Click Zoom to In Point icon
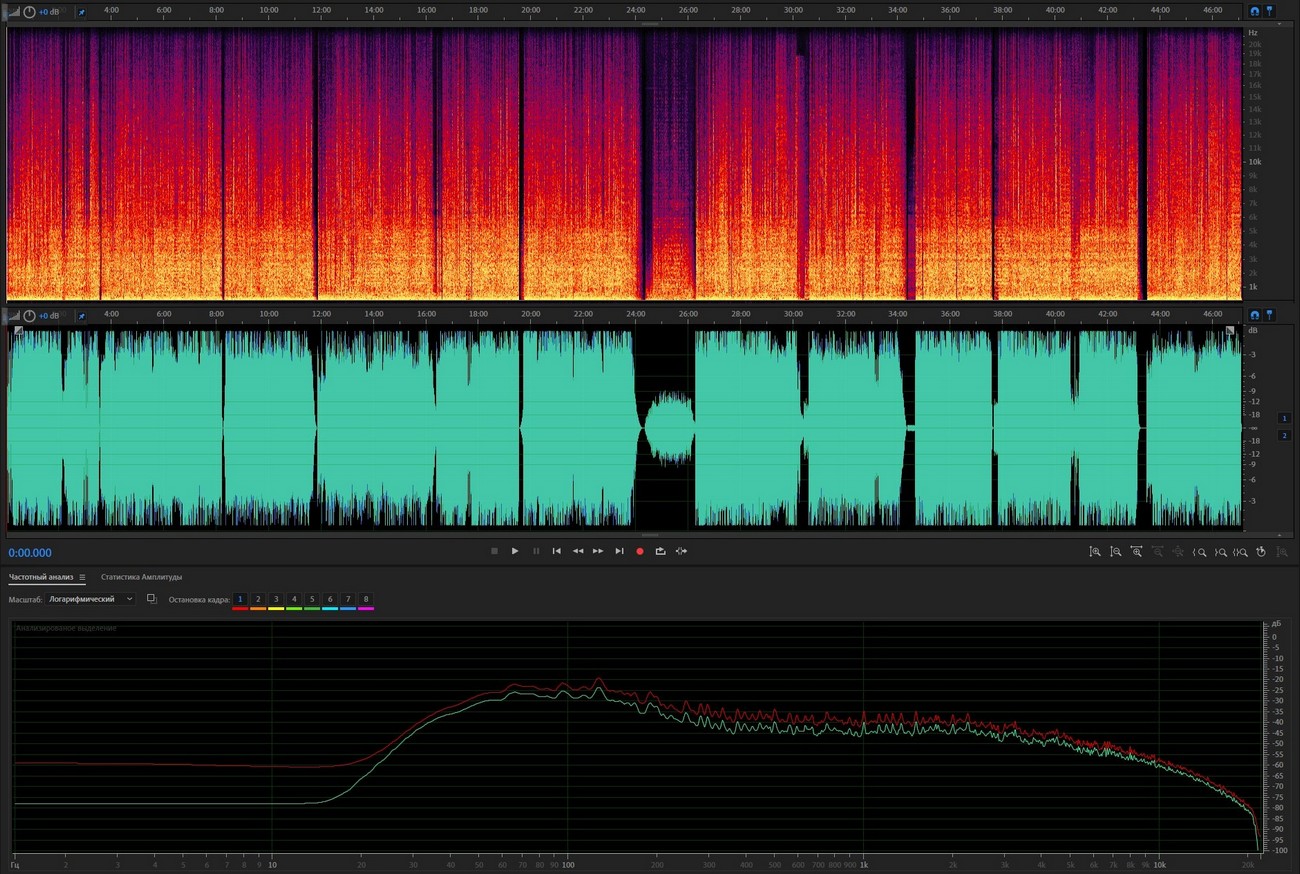Viewport: 1300px width, 874px height. click(x=1200, y=552)
